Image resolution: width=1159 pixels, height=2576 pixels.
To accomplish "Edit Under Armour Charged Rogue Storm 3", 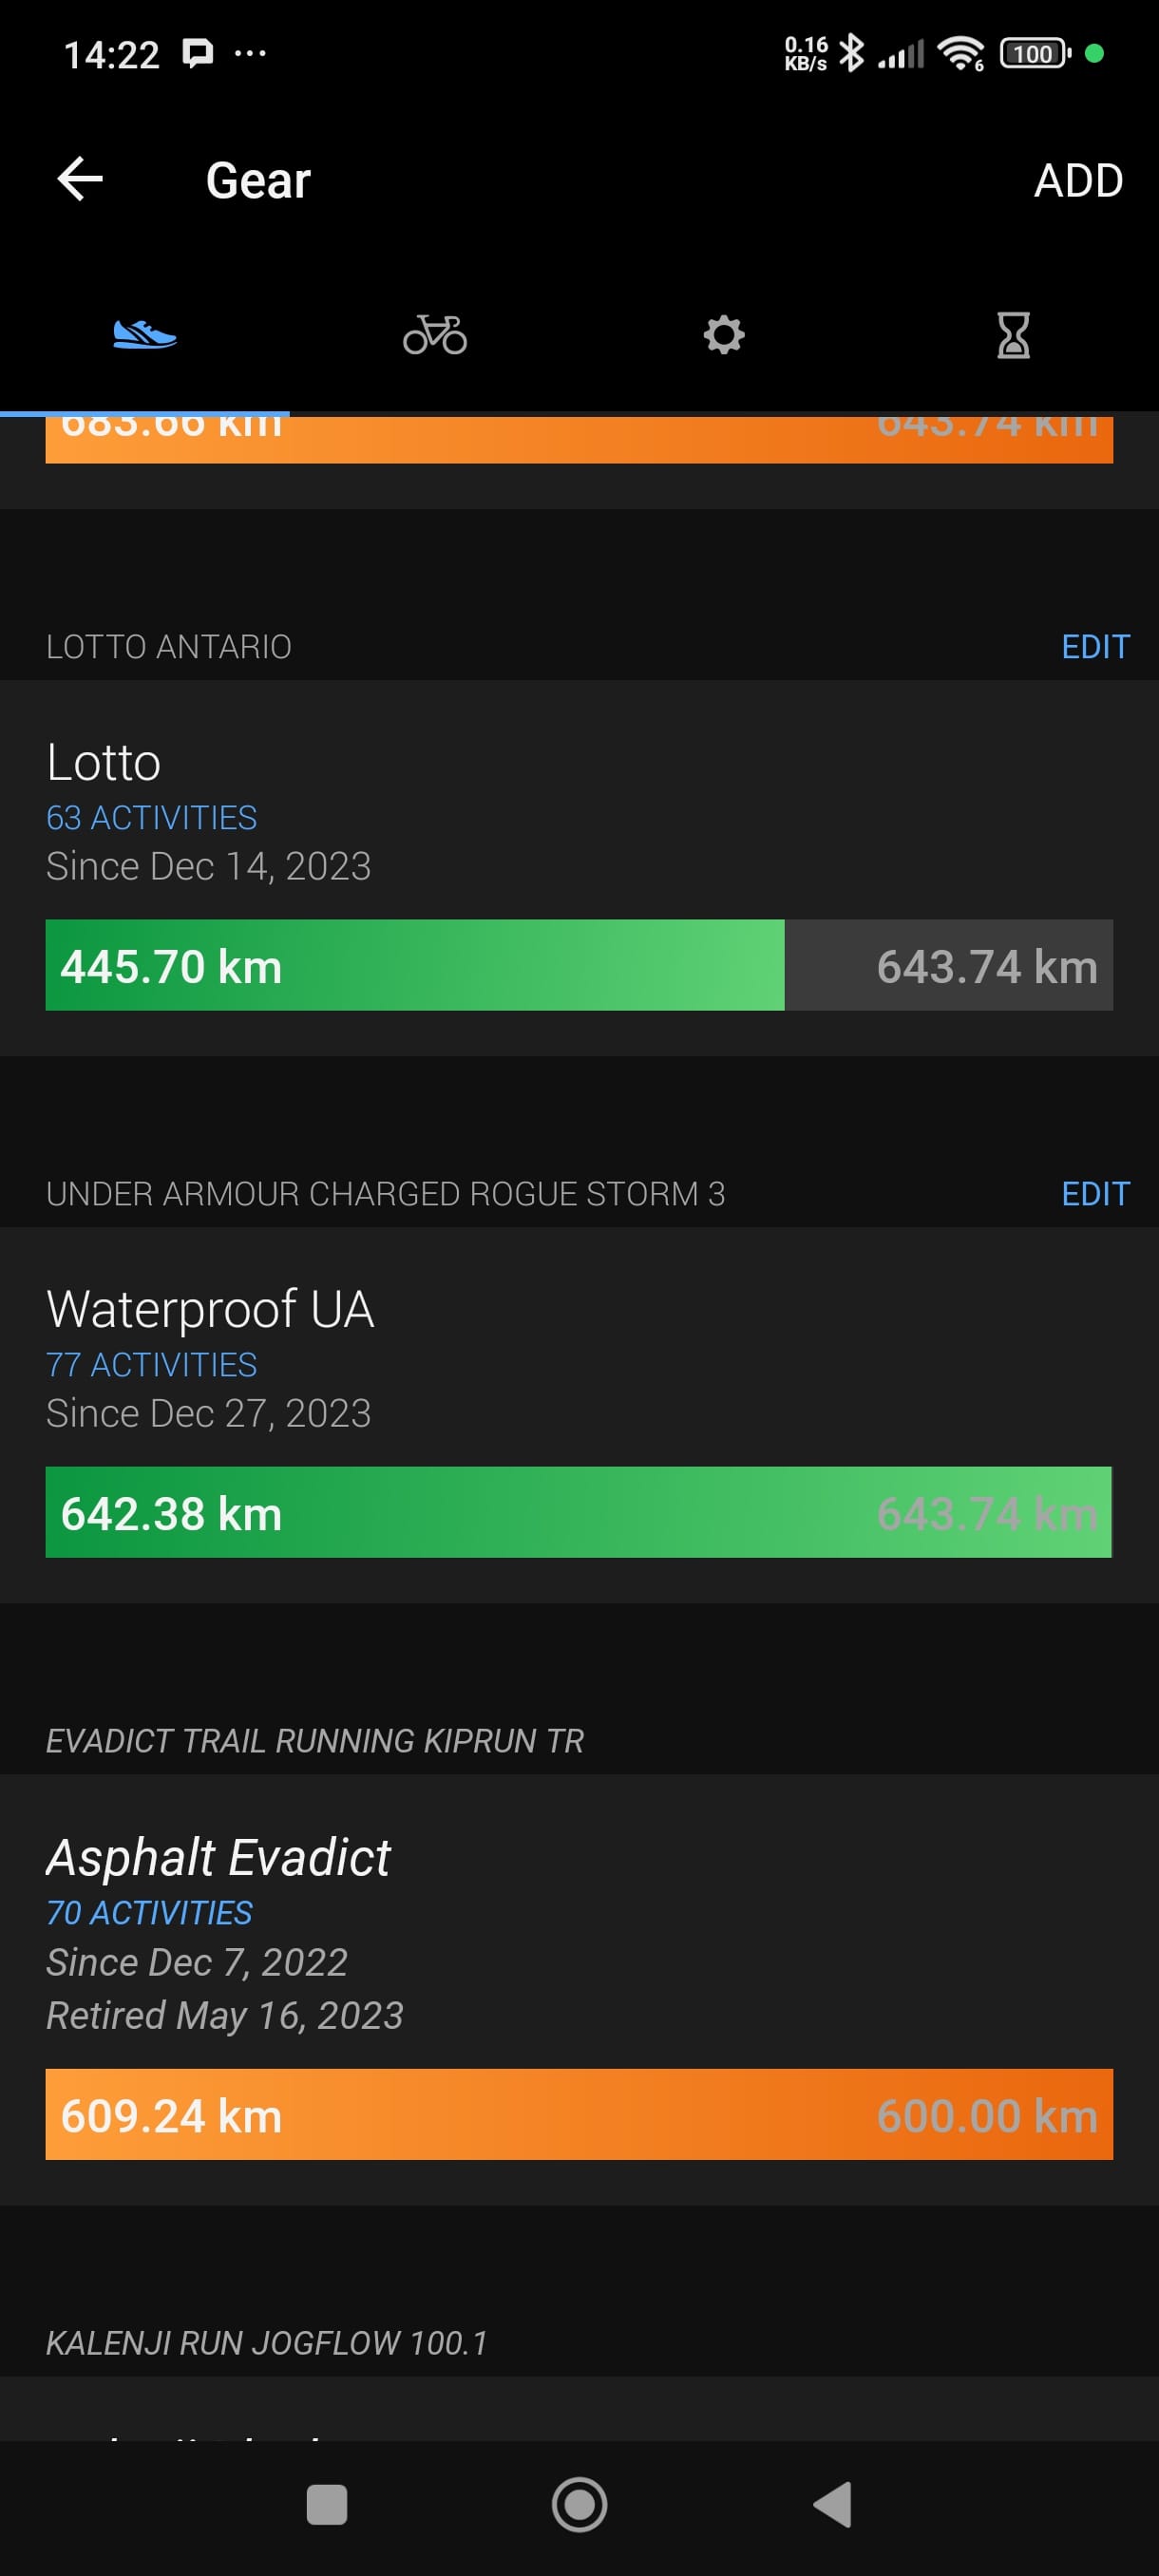I will pyautogui.click(x=1095, y=1194).
